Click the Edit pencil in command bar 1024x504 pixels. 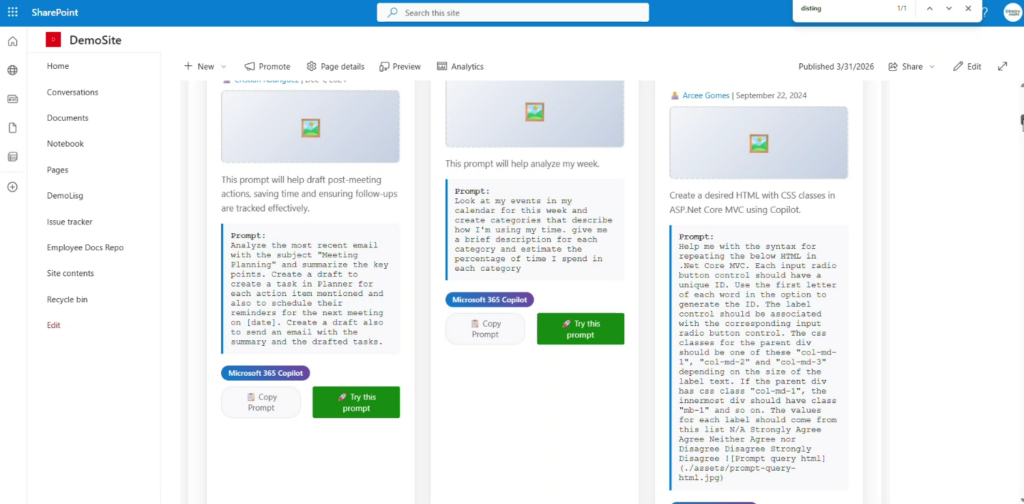[967, 67]
